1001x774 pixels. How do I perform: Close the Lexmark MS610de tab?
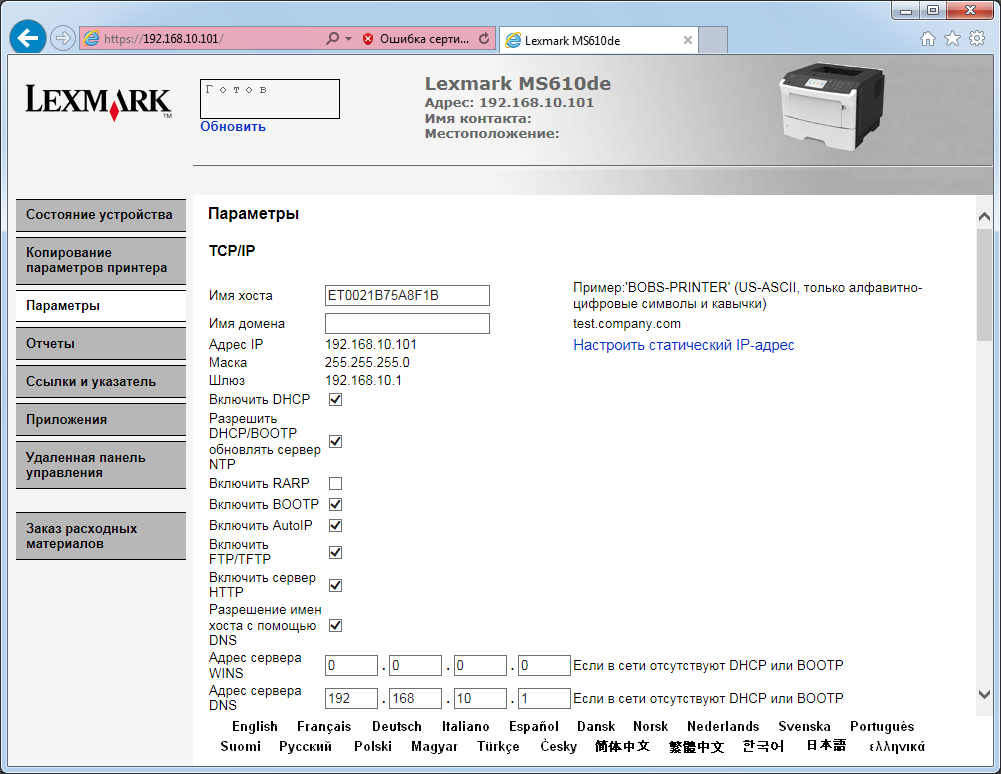[x=688, y=40]
